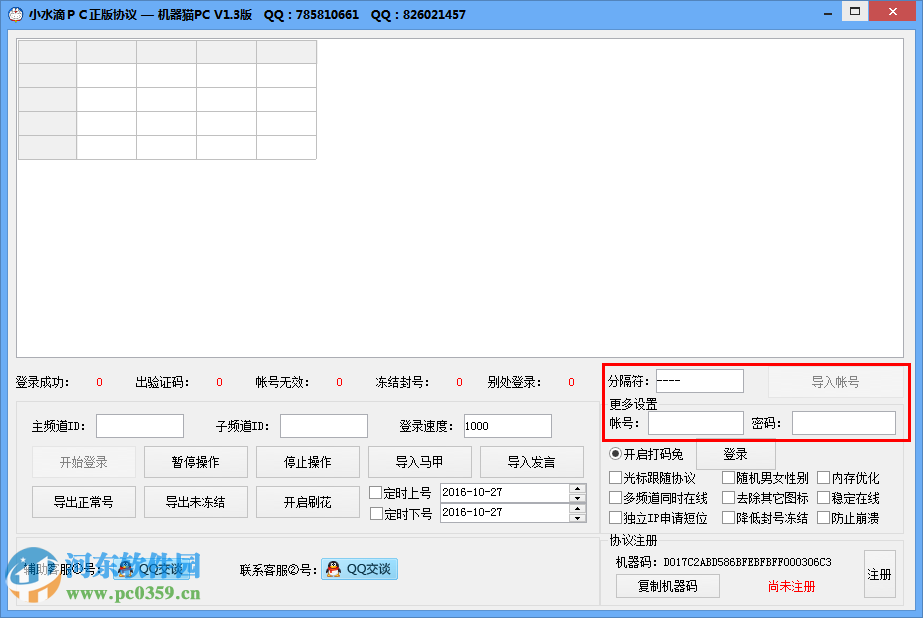The height and width of the screenshot is (618, 923).
Task: Click the 导入马甲 button
Action: tap(419, 462)
